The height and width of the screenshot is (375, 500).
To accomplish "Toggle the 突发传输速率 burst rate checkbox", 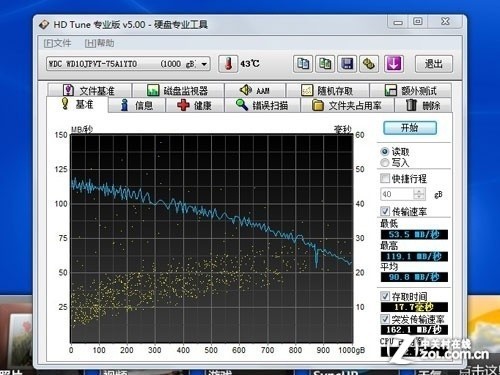I will tap(385, 319).
